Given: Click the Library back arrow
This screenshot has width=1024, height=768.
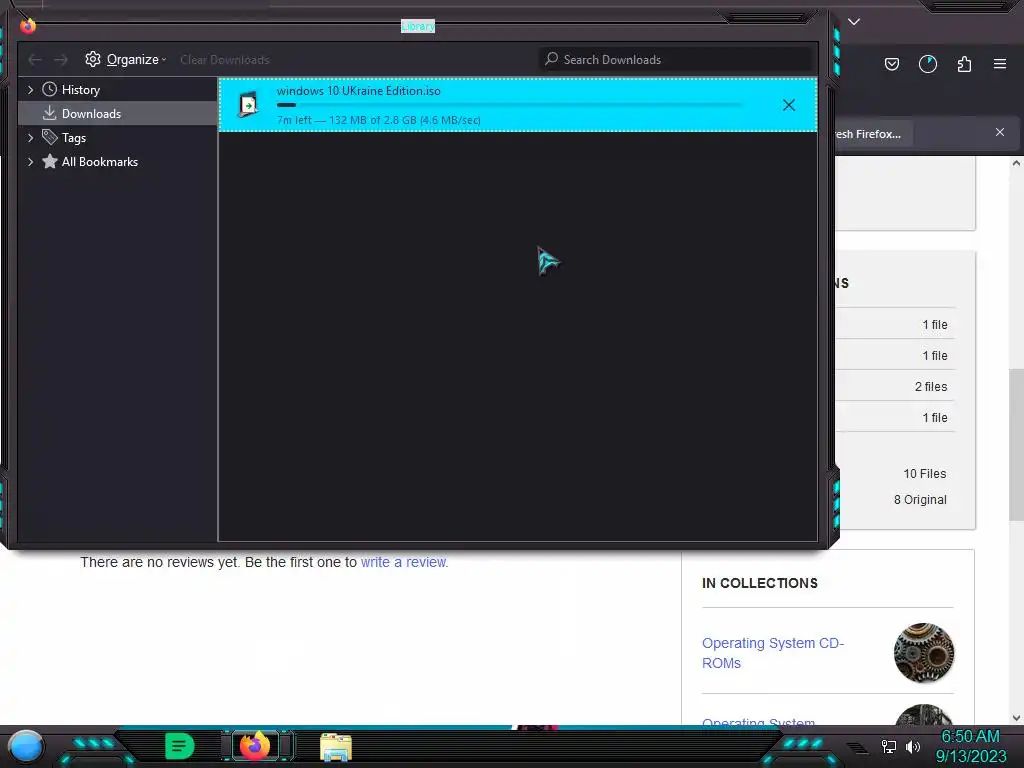Looking at the screenshot, I should pyautogui.click(x=35, y=60).
